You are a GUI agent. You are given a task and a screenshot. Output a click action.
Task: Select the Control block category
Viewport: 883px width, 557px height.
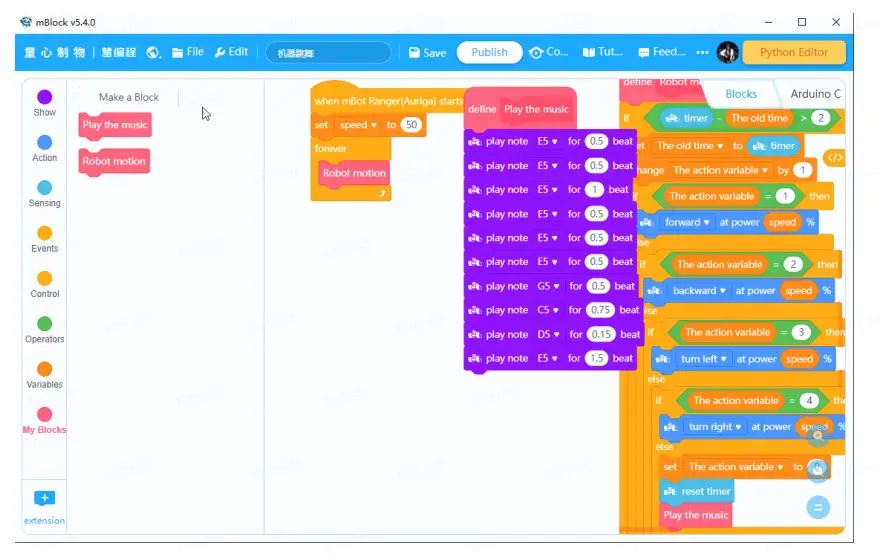coord(44,285)
